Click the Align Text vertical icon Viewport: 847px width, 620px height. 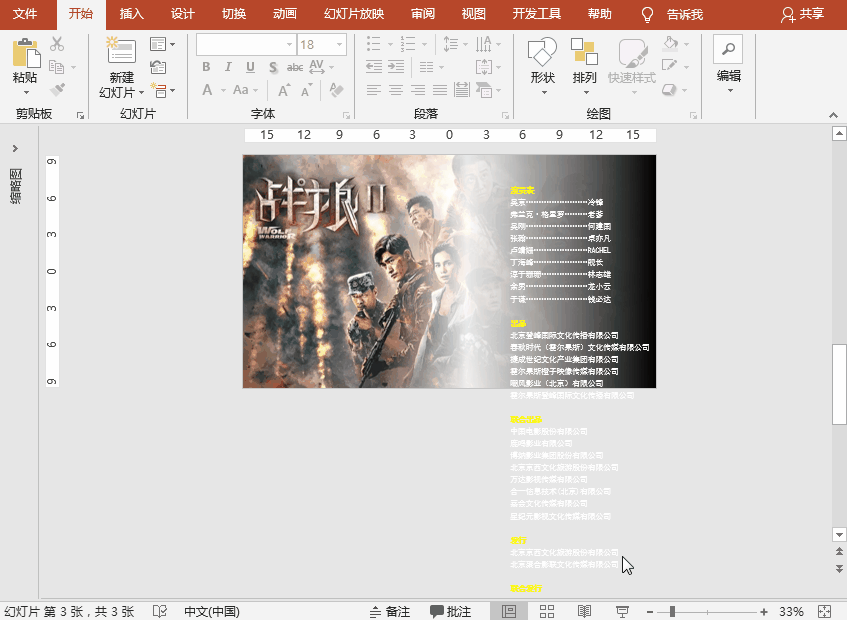[483, 67]
